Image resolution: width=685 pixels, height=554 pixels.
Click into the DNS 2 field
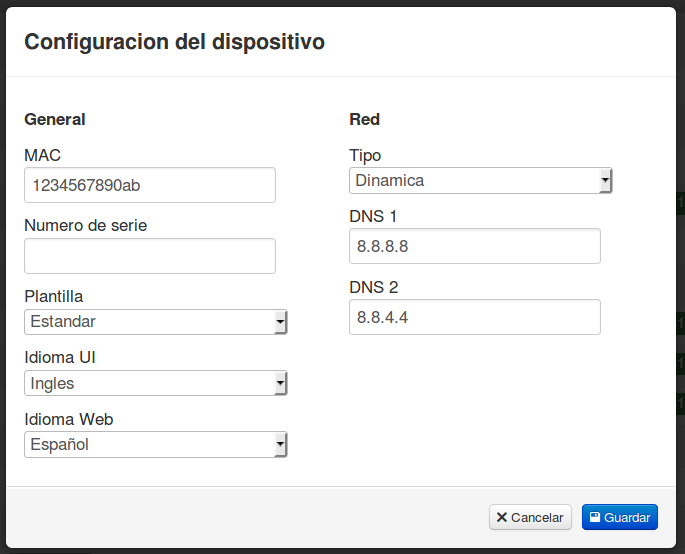[x=475, y=317]
